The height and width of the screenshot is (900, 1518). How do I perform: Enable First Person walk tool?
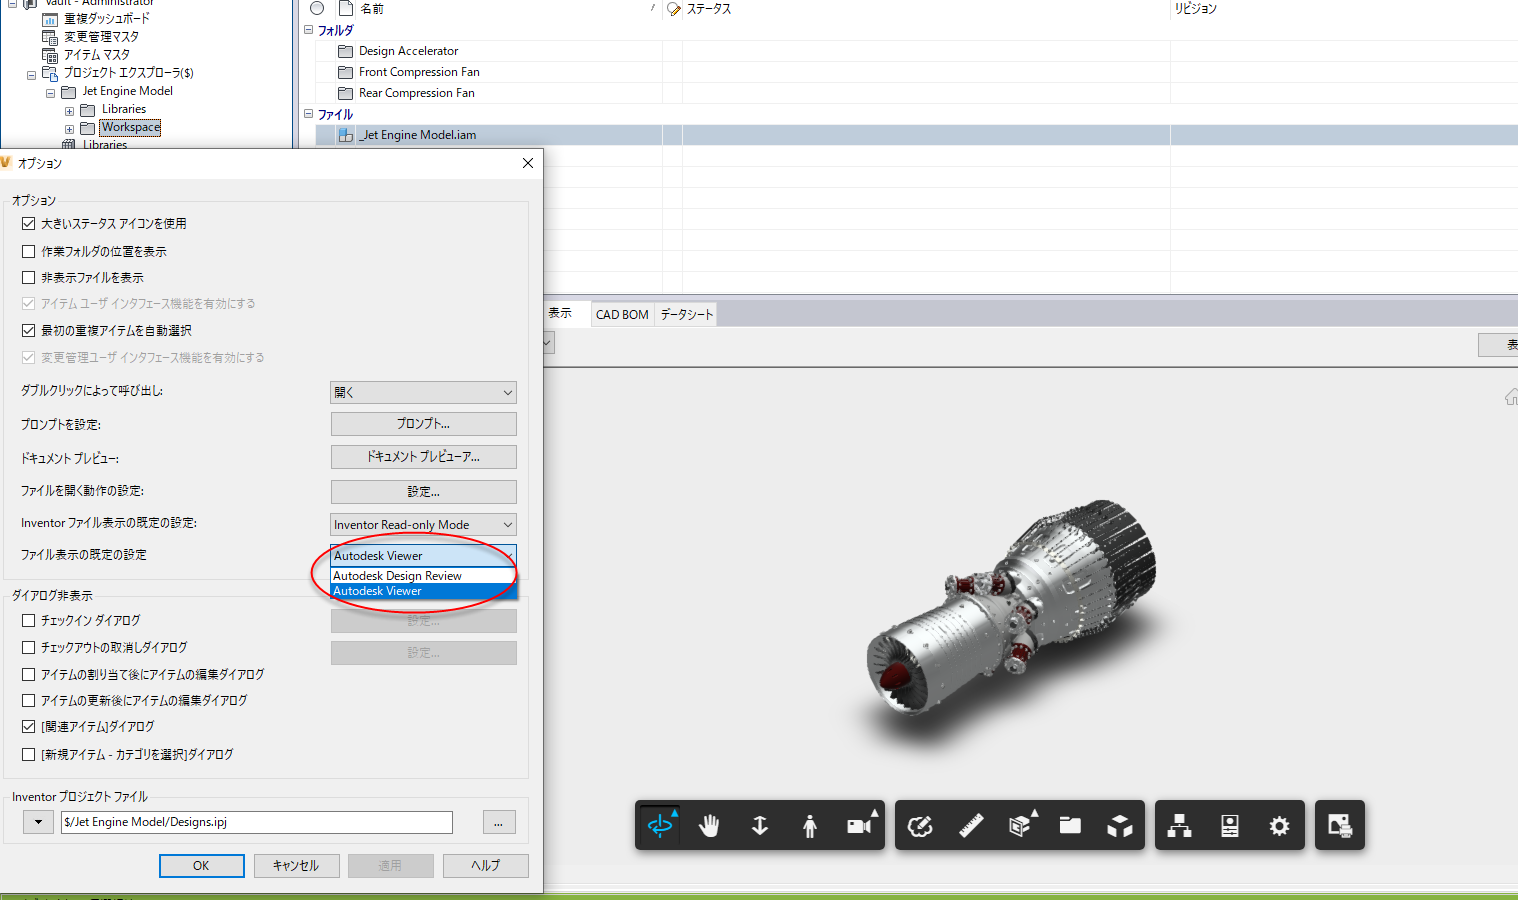(810, 826)
